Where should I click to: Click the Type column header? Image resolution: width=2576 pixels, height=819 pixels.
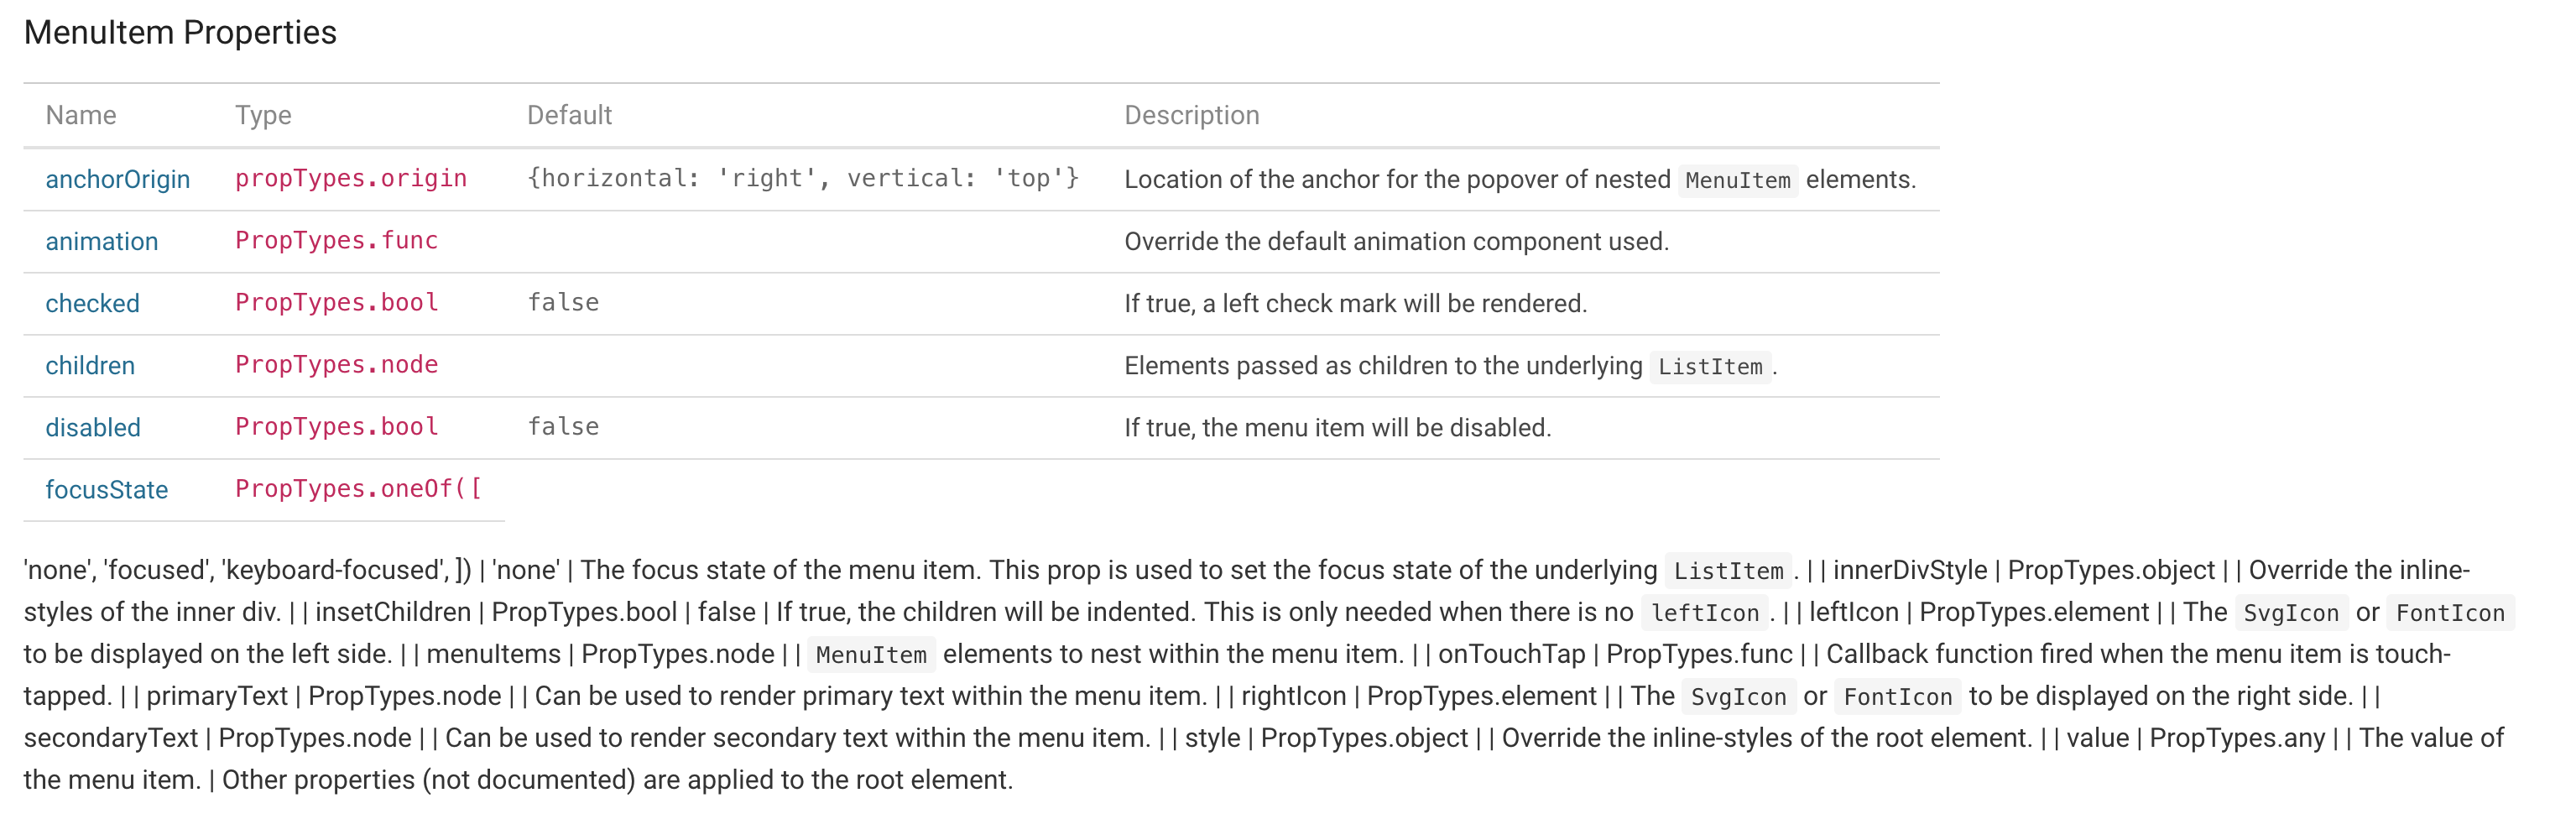[263, 115]
